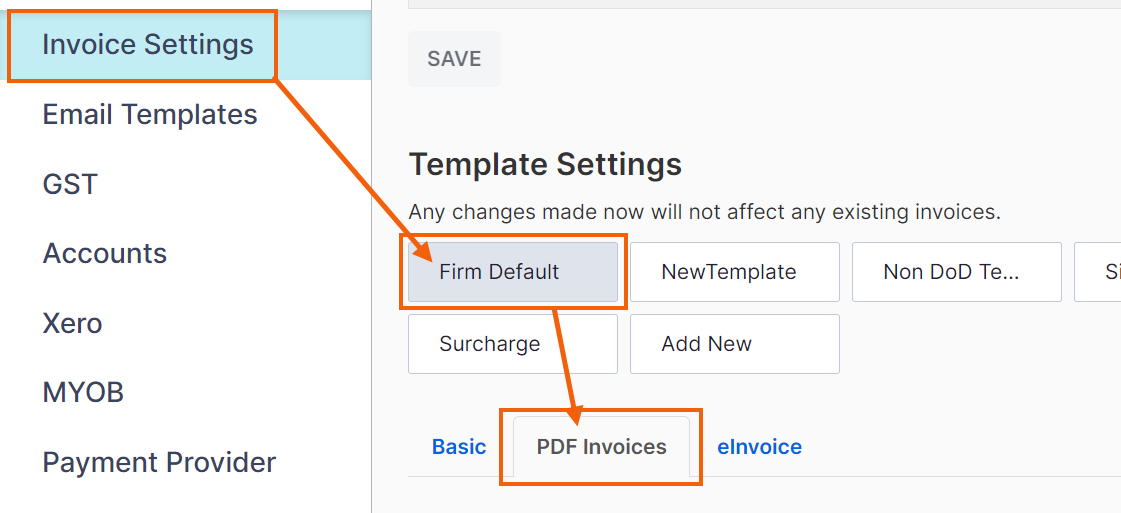Select the Firm Default template

point(513,272)
